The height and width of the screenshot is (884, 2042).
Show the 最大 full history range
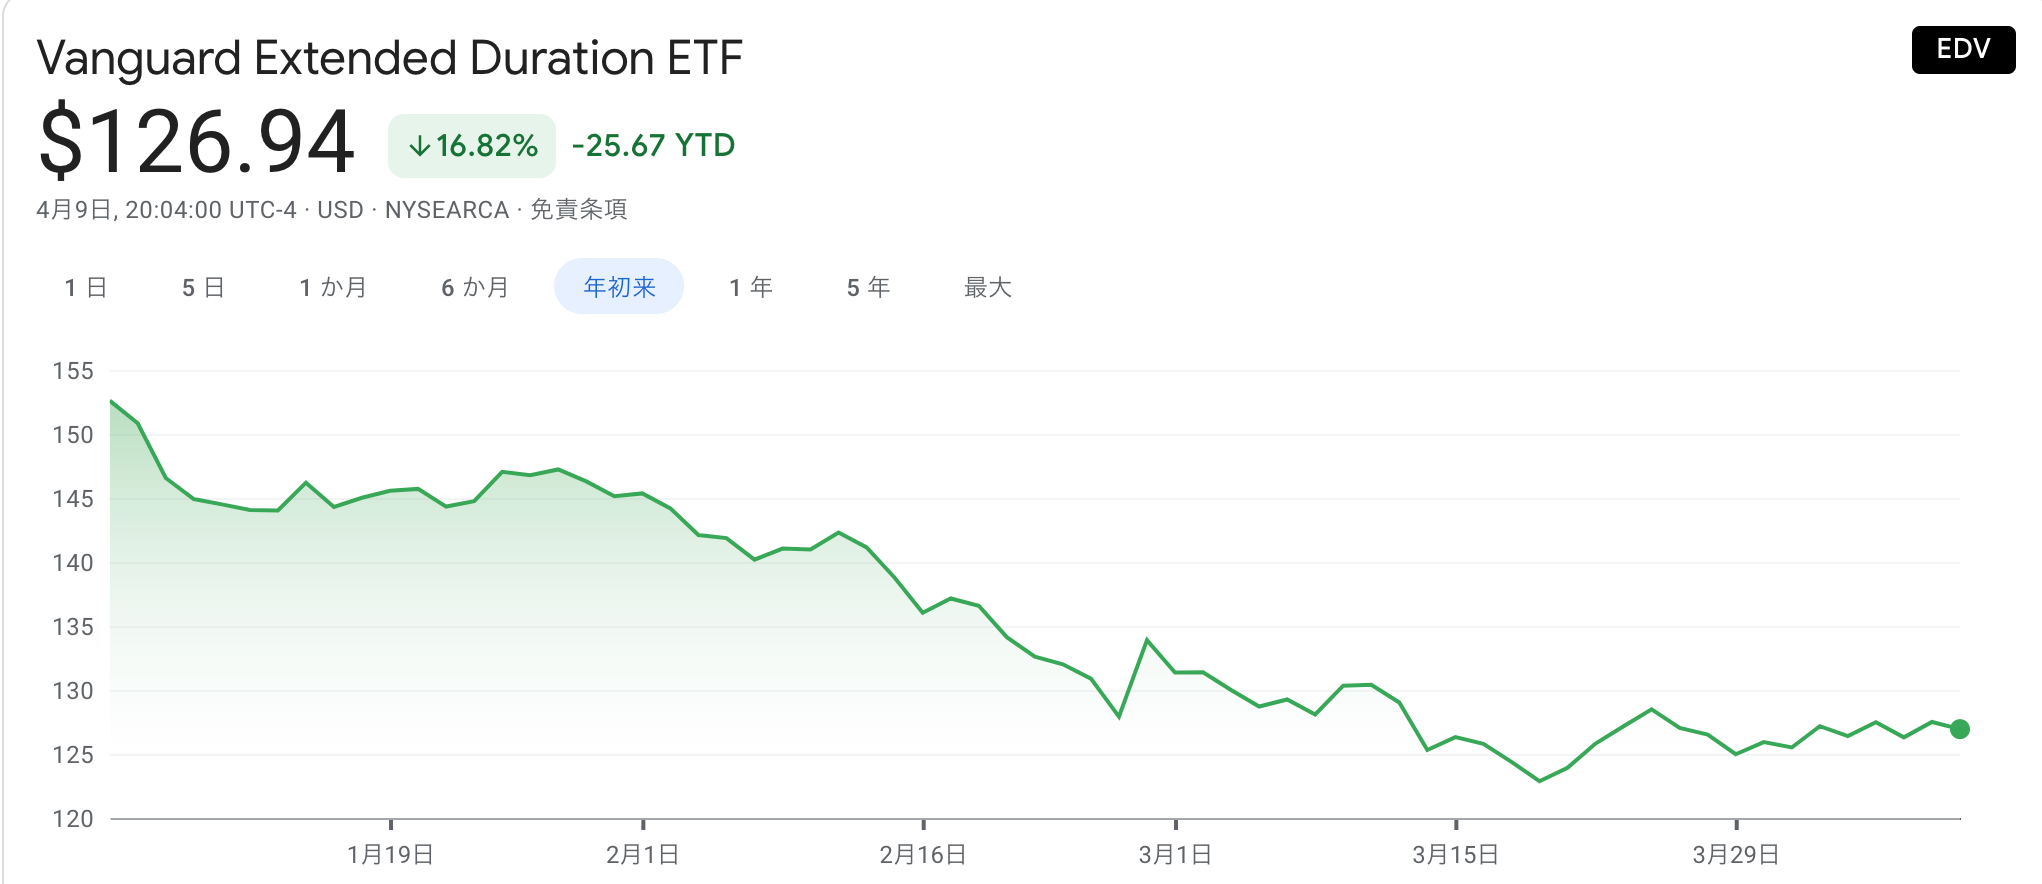[988, 288]
